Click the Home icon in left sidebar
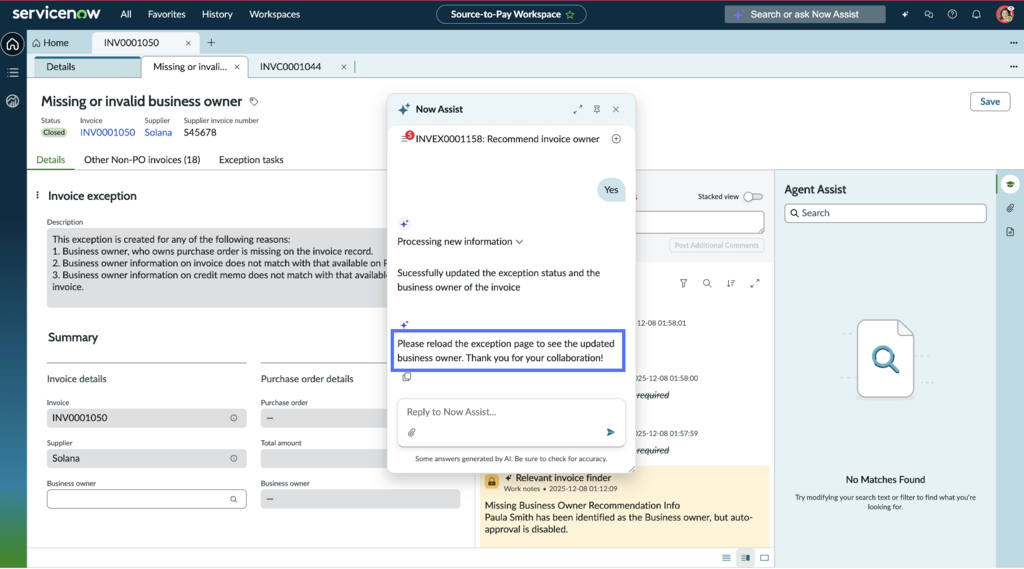1024x569 pixels. coord(12,44)
